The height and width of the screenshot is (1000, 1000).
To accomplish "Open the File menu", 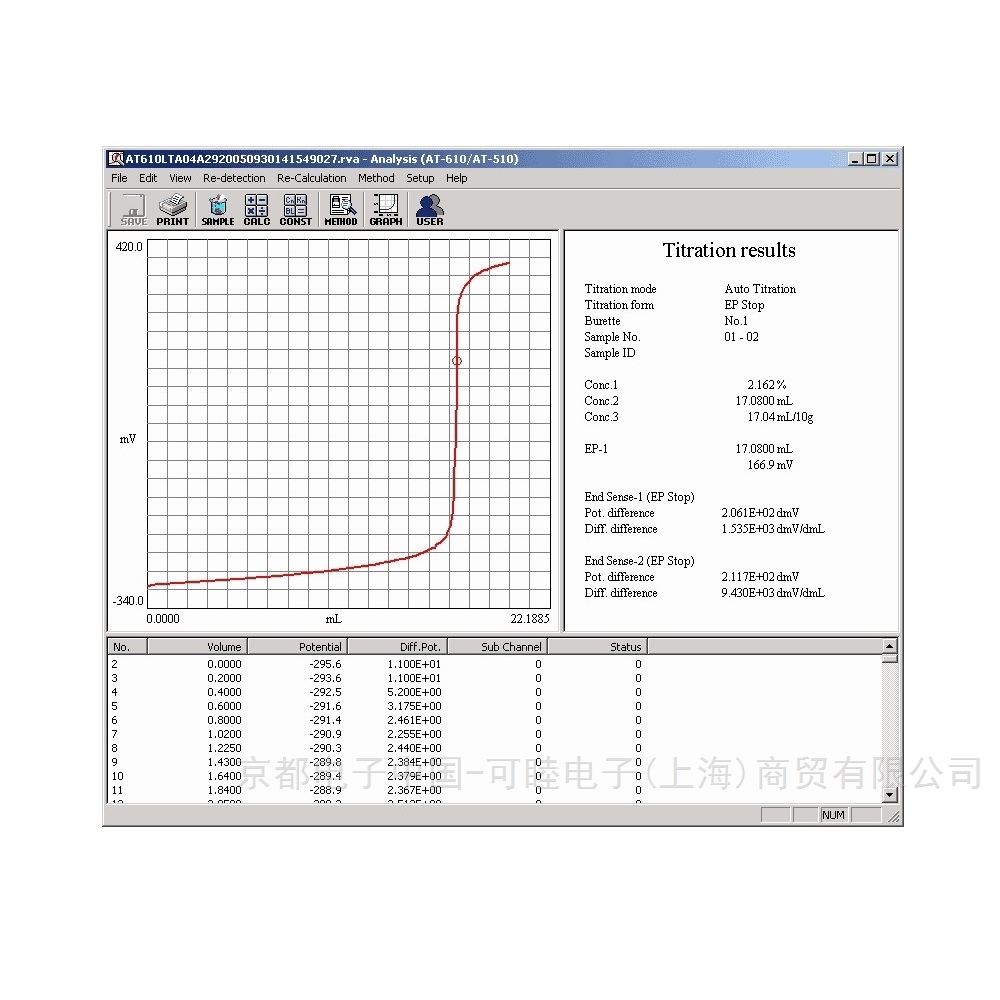I will point(119,178).
